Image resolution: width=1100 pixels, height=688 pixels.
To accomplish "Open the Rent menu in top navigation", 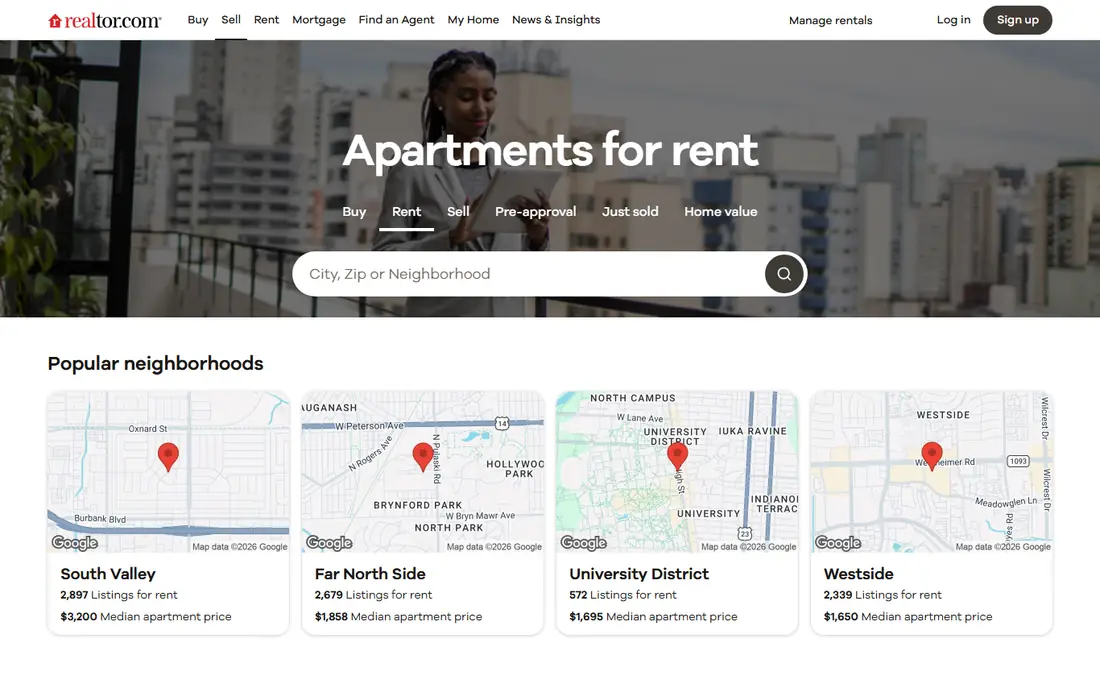I will pos(266,20).
